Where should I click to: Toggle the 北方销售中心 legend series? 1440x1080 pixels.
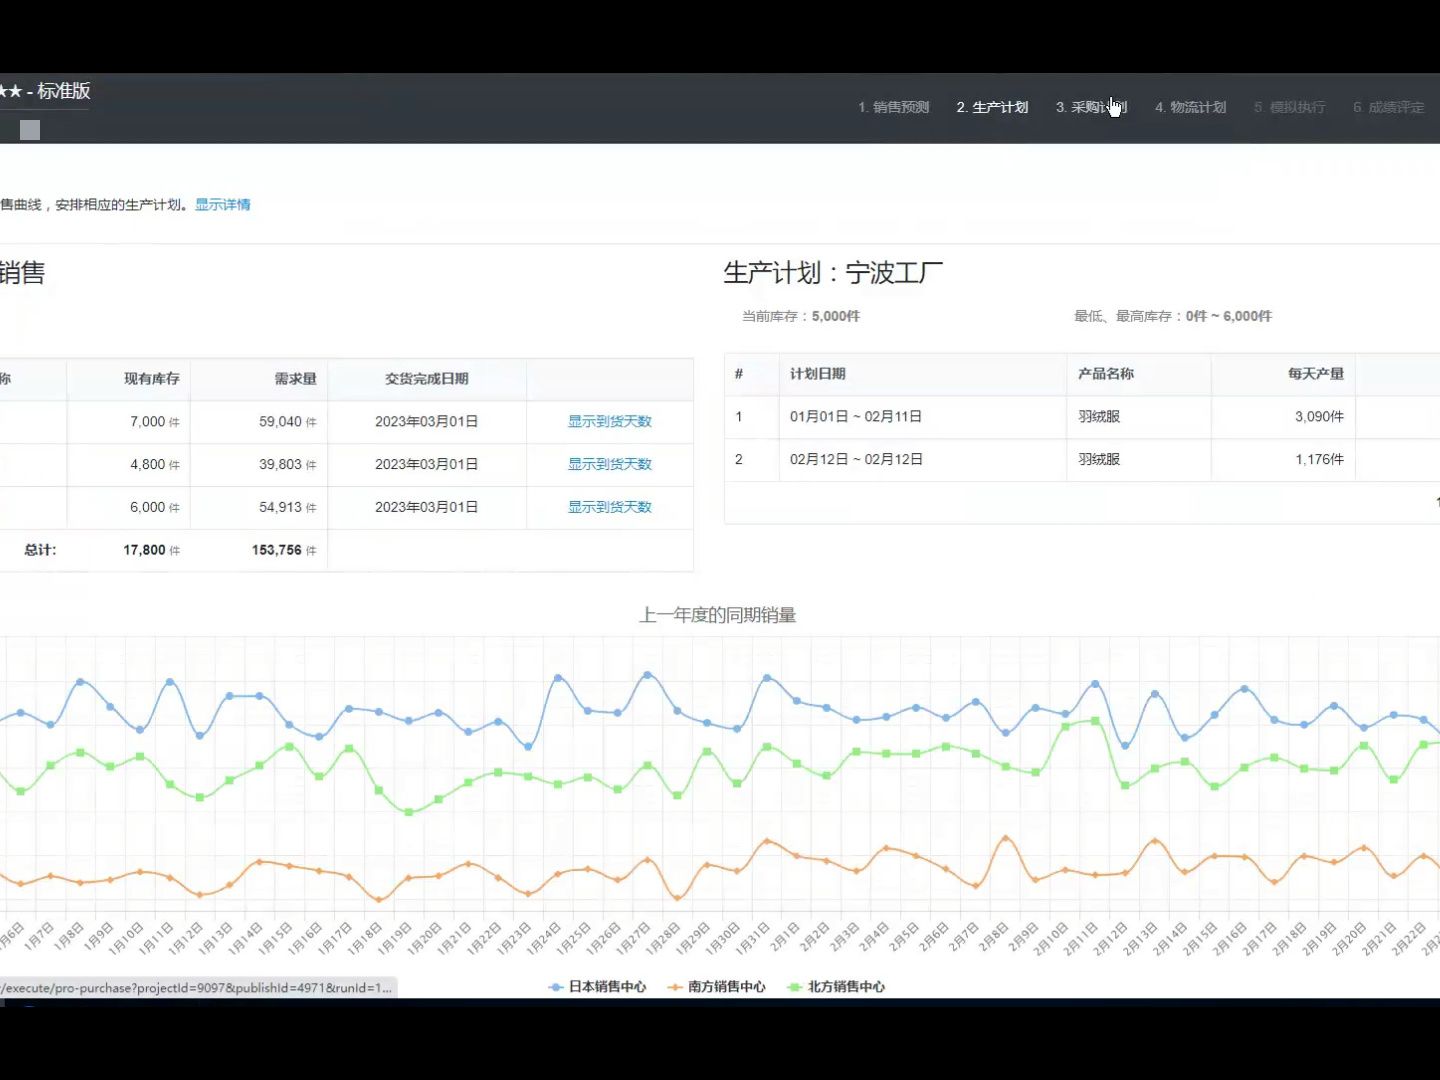click(x=836, y=987)
